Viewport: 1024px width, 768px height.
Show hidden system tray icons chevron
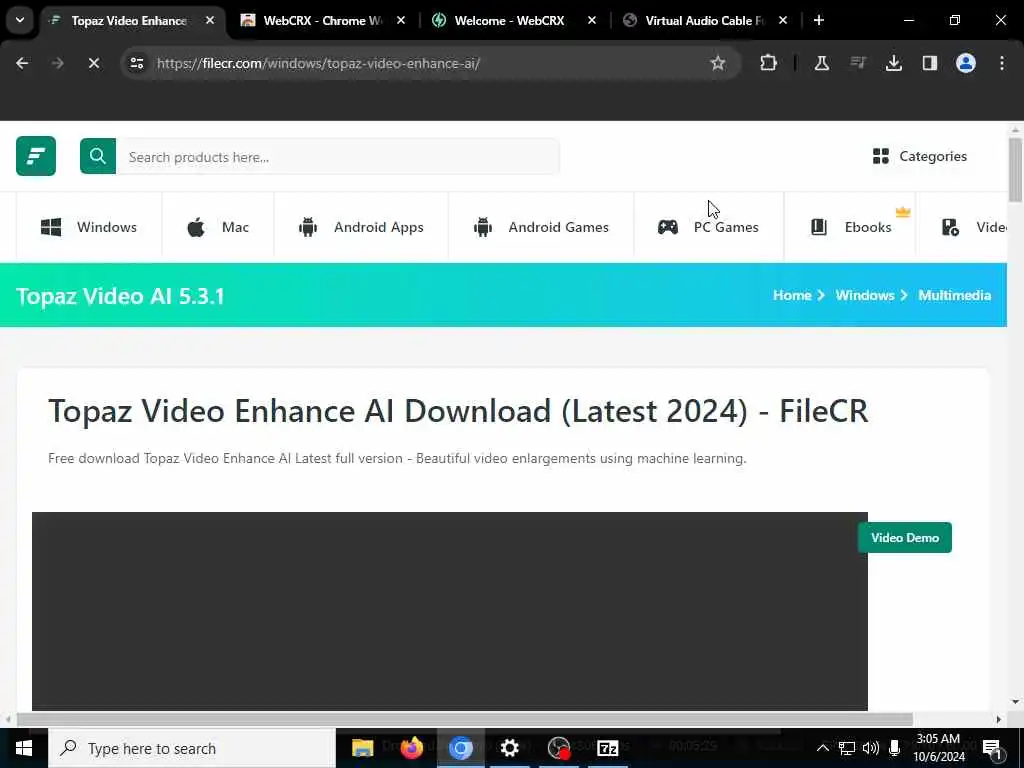pos(823,748)
